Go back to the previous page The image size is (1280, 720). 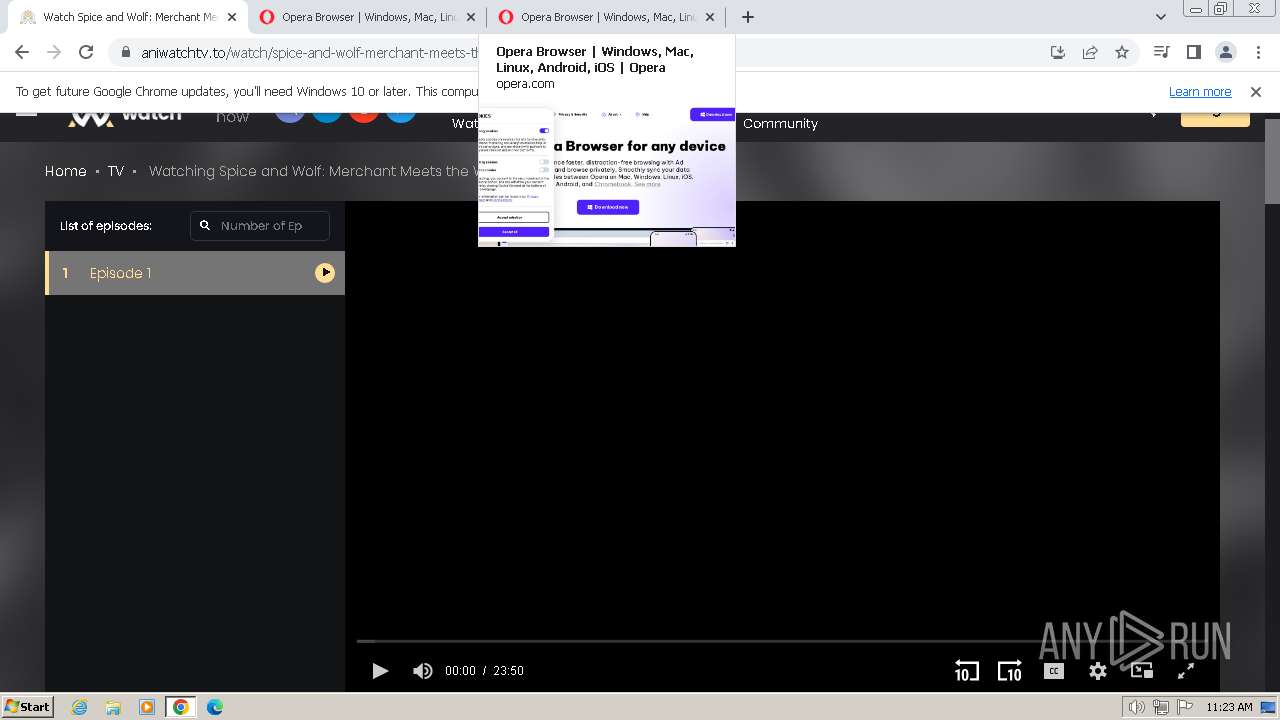coord(22,52)
